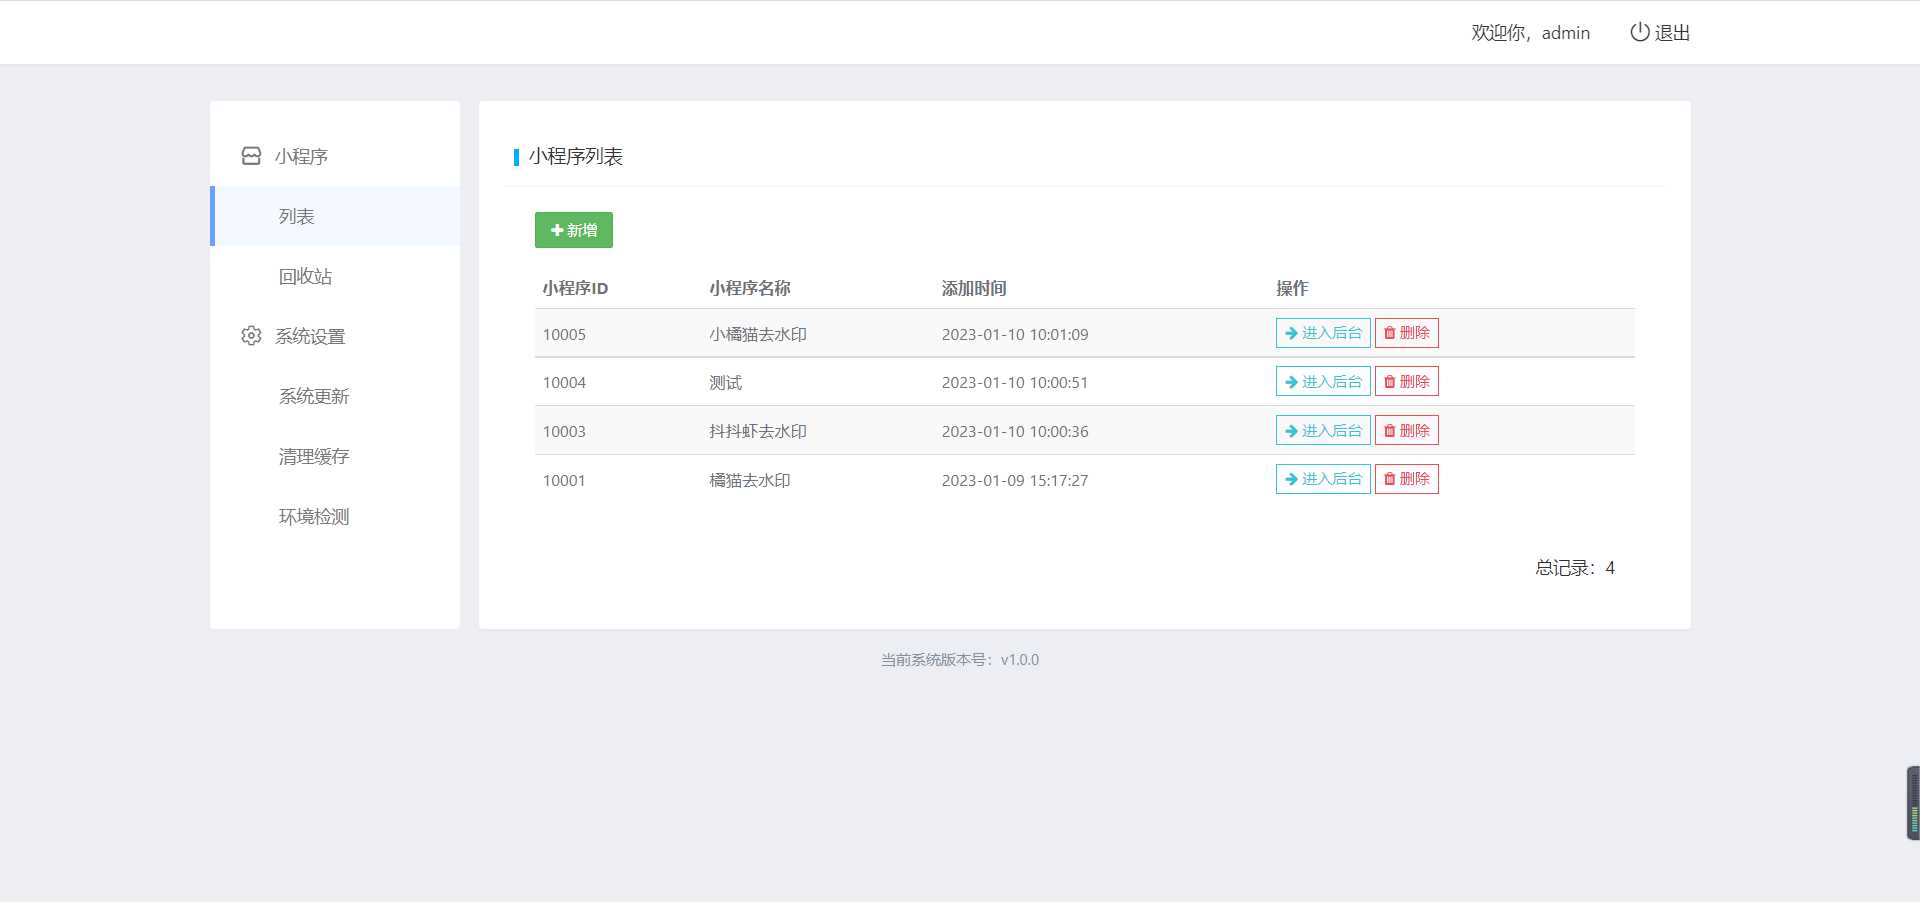
Task: Click 删除 on the 抖抖虾去水印 row
Action: click(x=1406, y=430)
